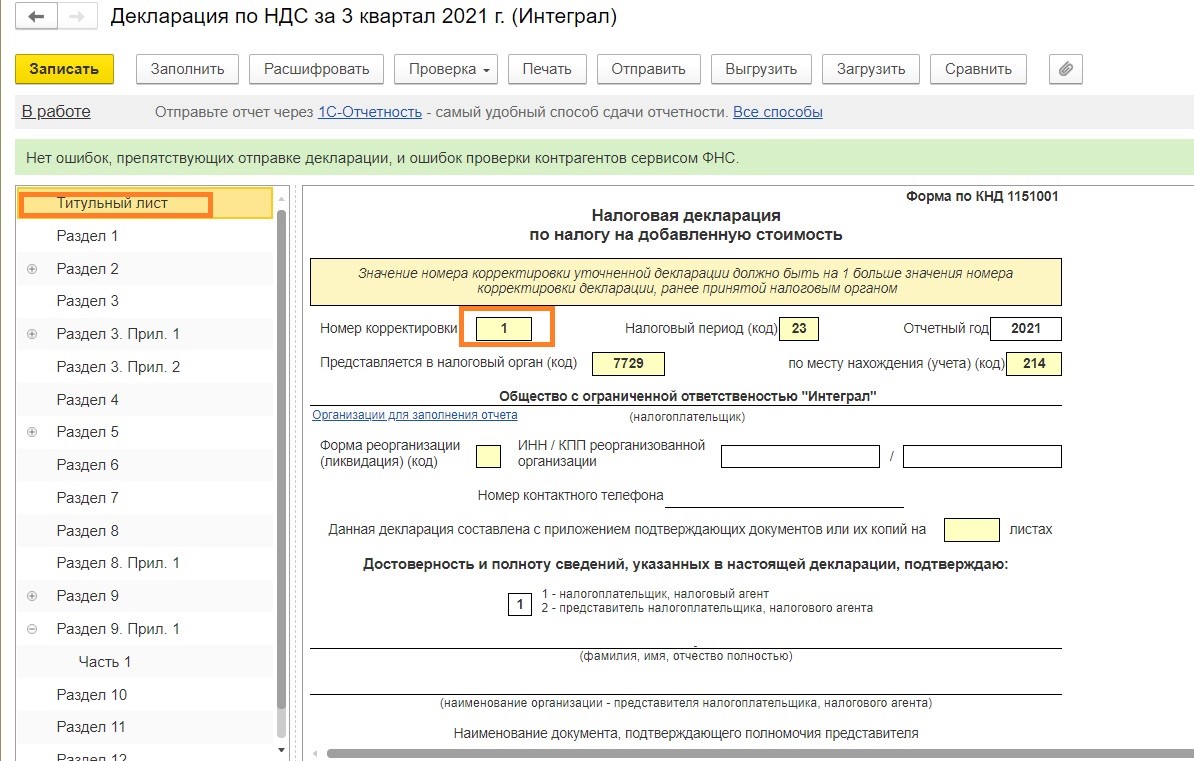The height and width of the screenshot is (761, 1194).
Task: Click the 'по месту нахождения' code field 214
Action: click(1034, 363)
